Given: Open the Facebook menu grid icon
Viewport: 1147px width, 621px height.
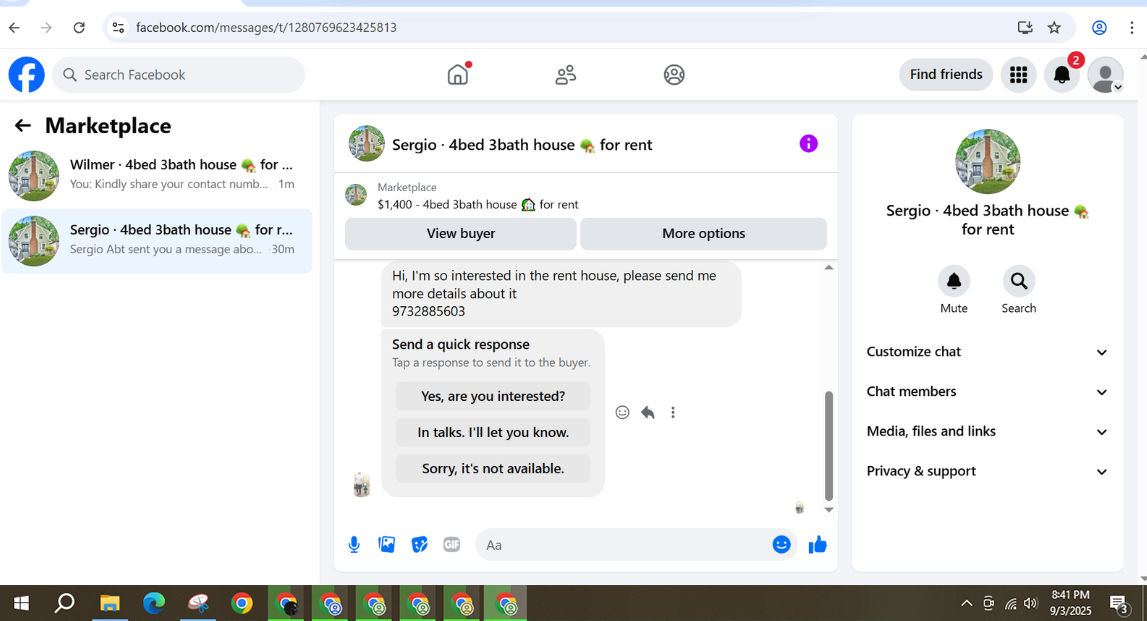Looking at the screenshot, I should coord(1018,75).
